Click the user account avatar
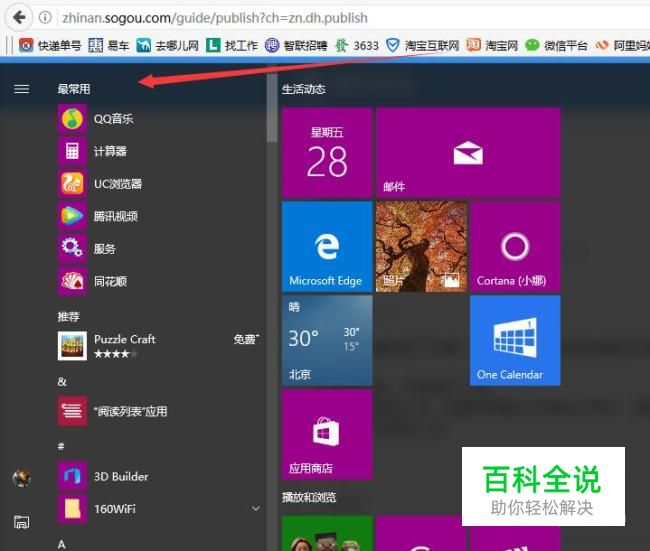 point(22,478)
